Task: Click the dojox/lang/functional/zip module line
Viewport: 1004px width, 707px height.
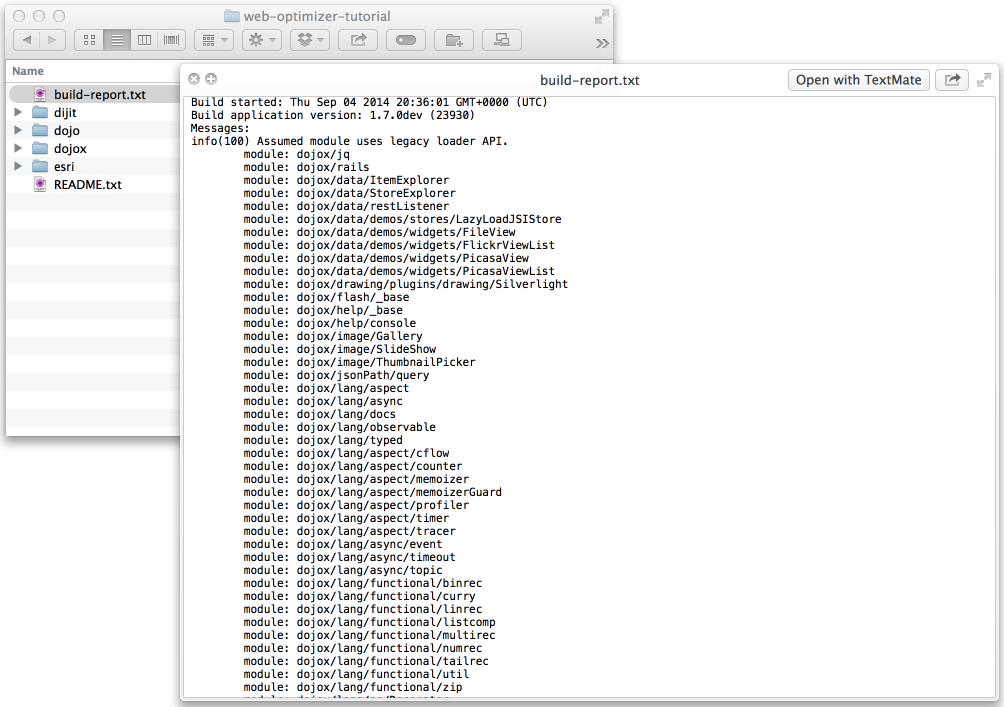Action: coord(353,687)
